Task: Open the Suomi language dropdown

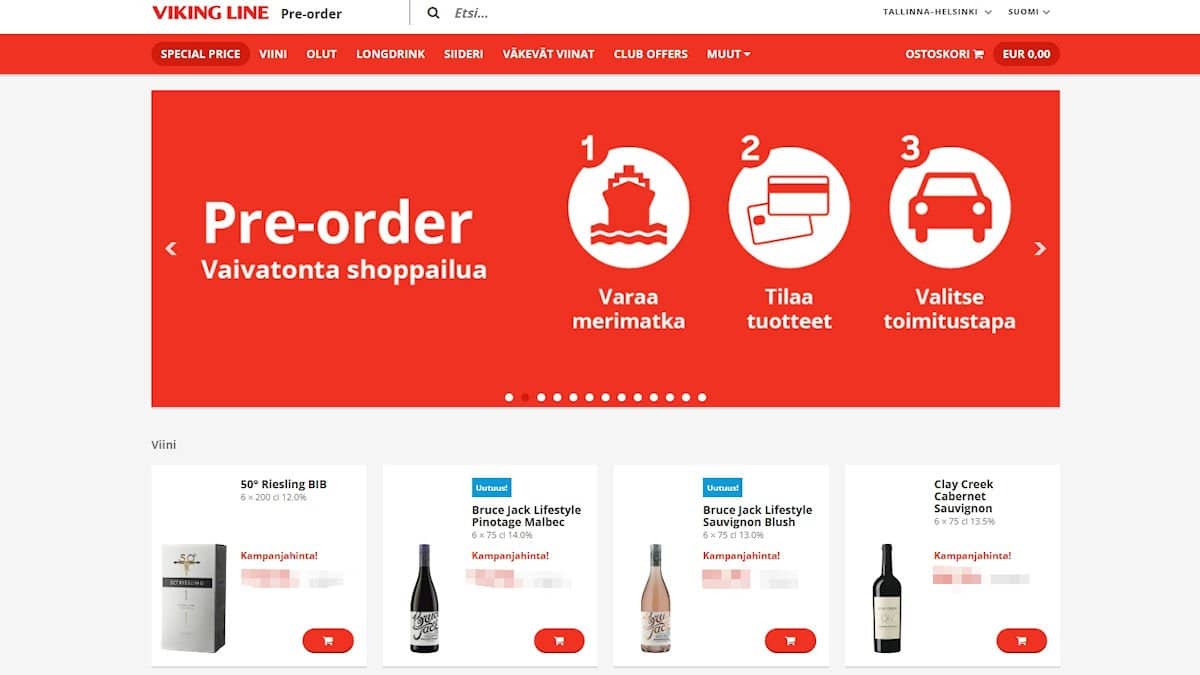Action: (x=1029, y=13)
